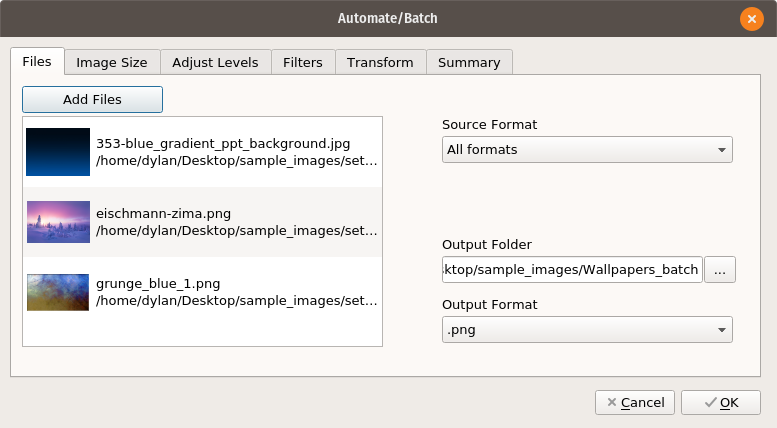This screenshot has width=777, height=428.
Task: Close the Automate/Batch window
Action: point(752,19)
